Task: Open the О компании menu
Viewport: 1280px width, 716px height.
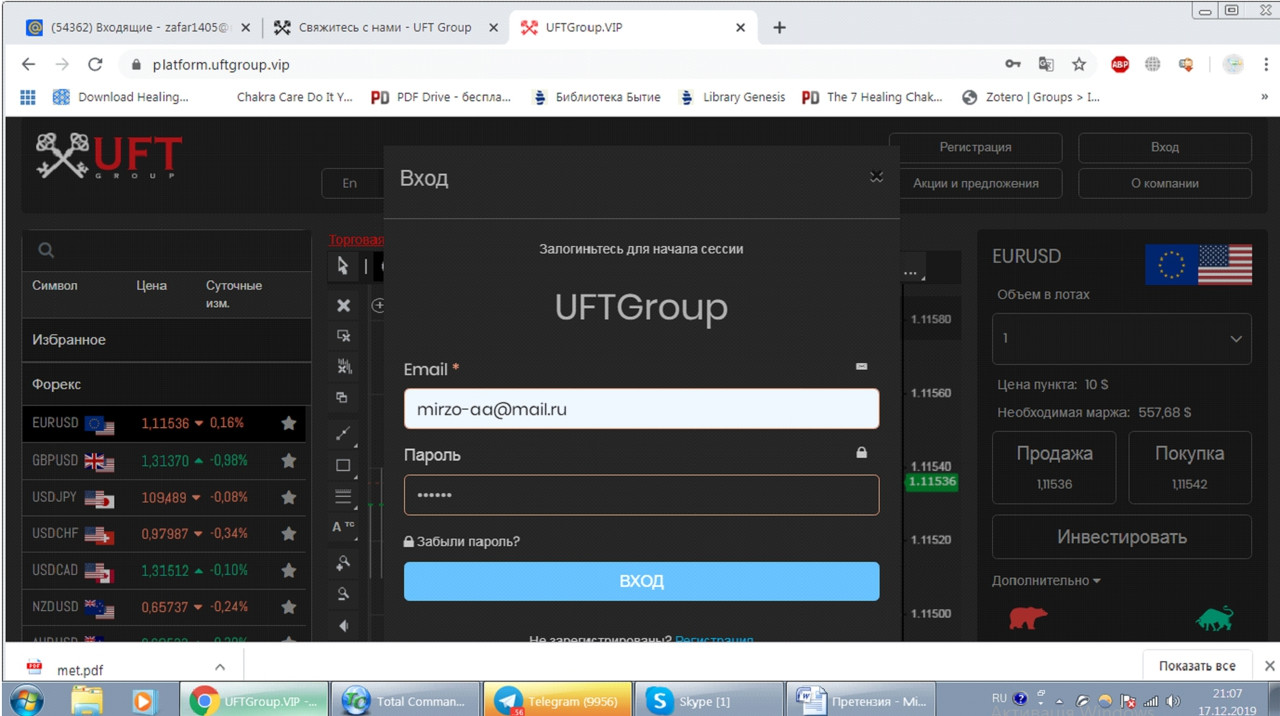Action: click(x=1165, y=183)
